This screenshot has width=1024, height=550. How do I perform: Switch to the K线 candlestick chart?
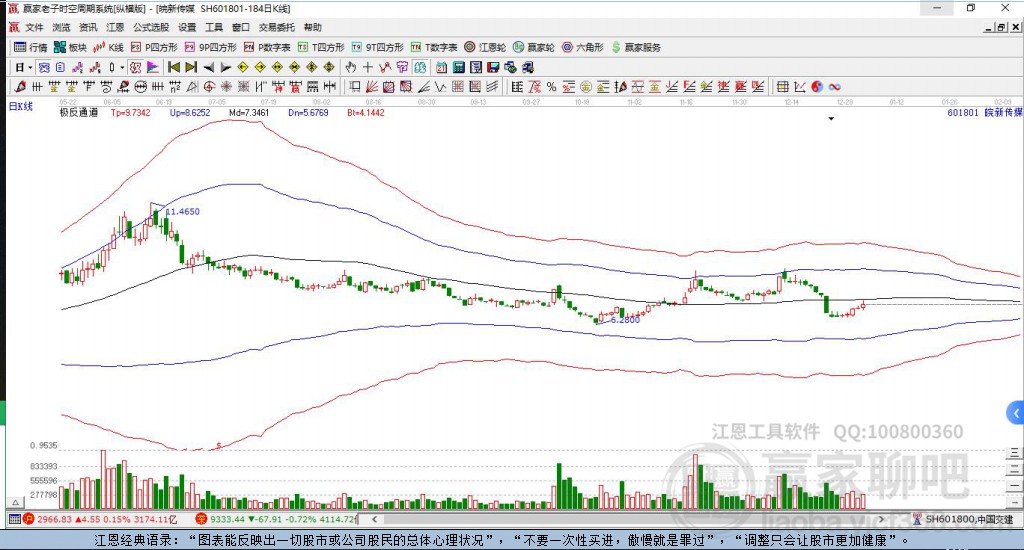coord(109,47)
